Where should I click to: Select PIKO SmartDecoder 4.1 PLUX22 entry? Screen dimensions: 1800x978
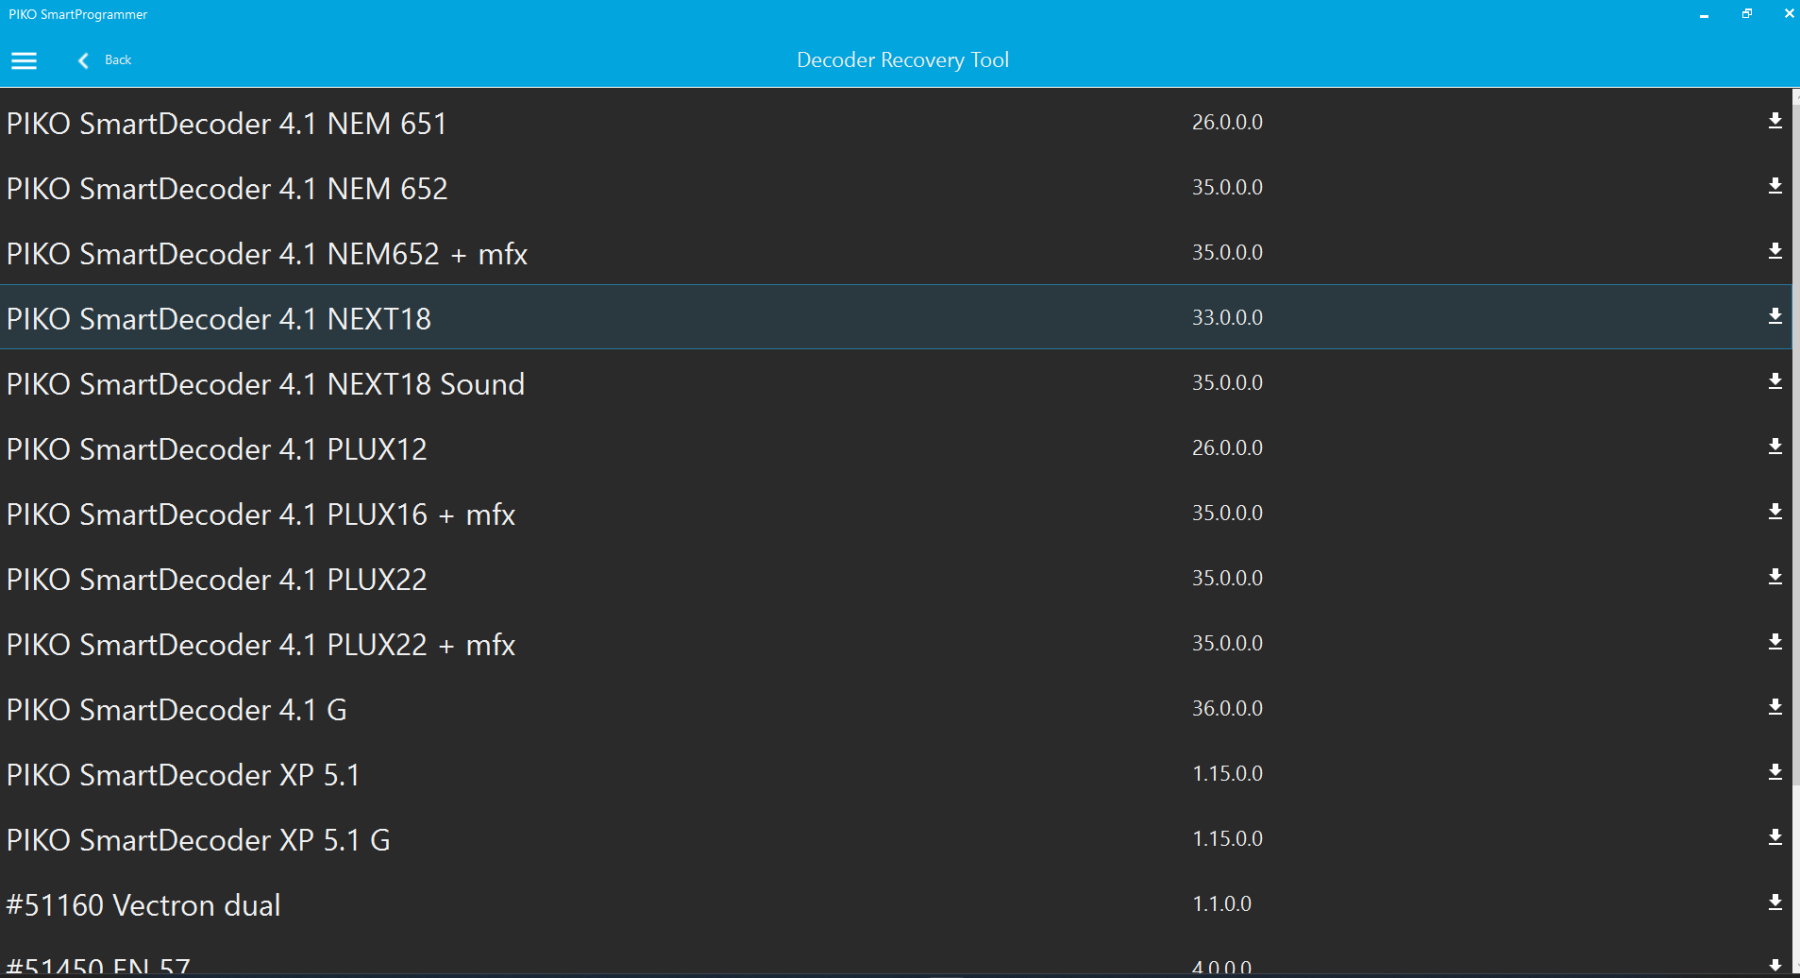coord(895,577)
